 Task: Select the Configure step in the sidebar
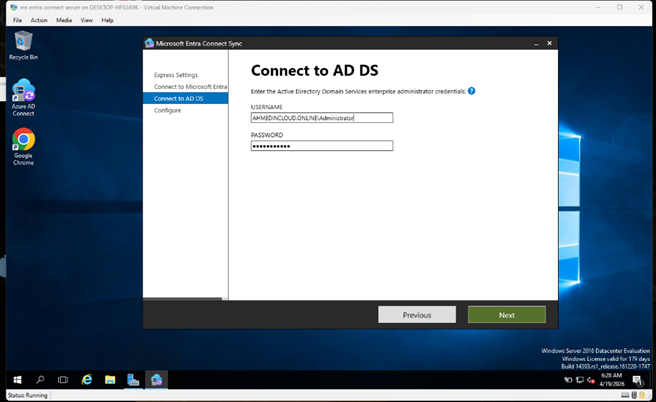(168, 110)
